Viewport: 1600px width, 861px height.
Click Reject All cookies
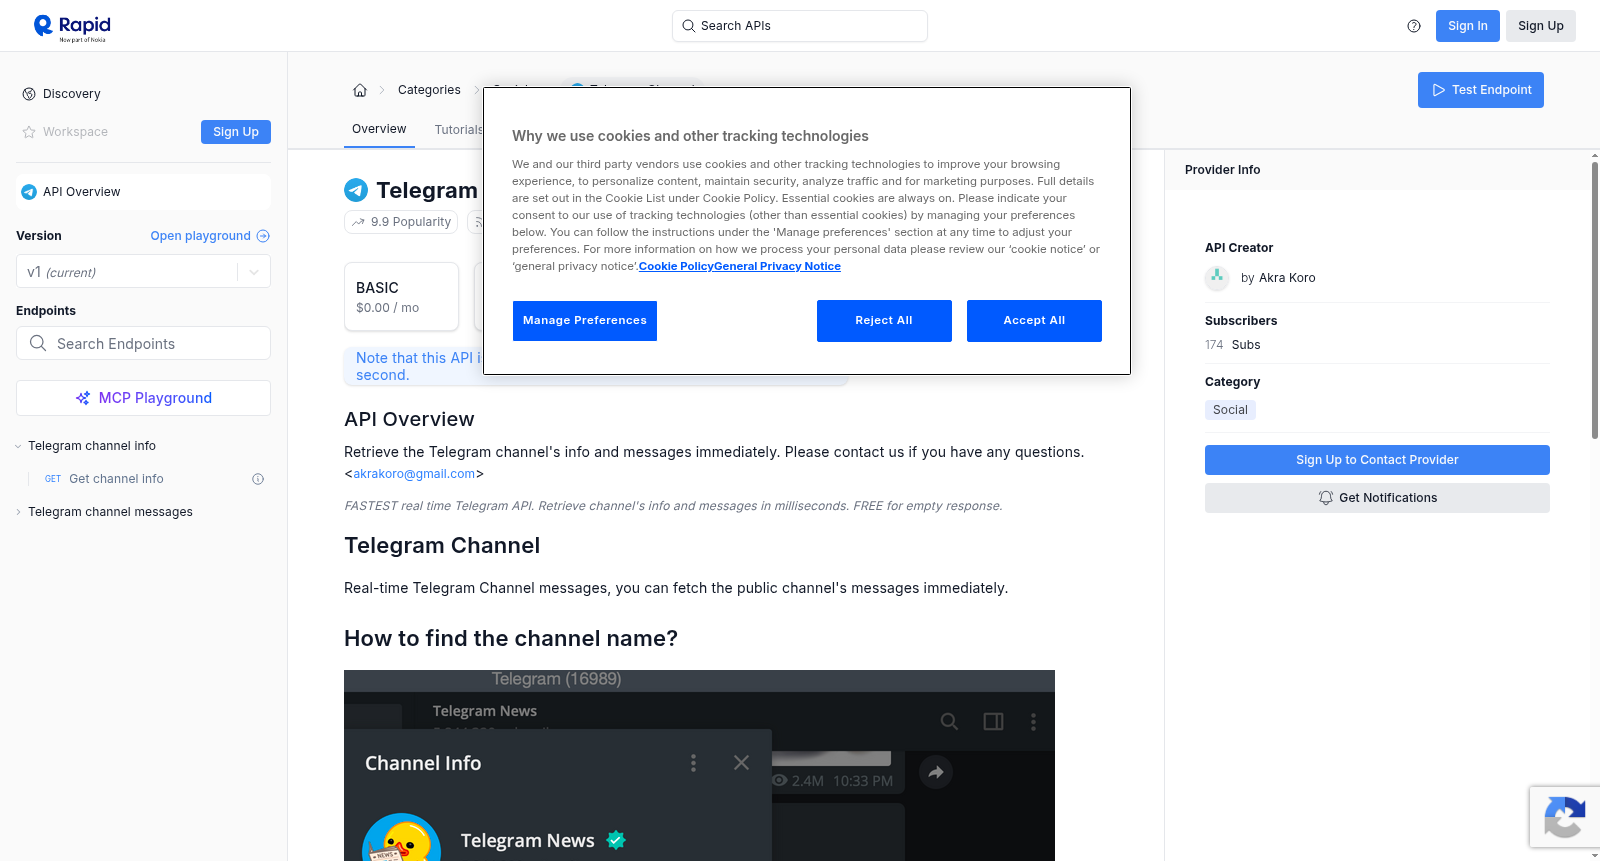tap(884, 321)
